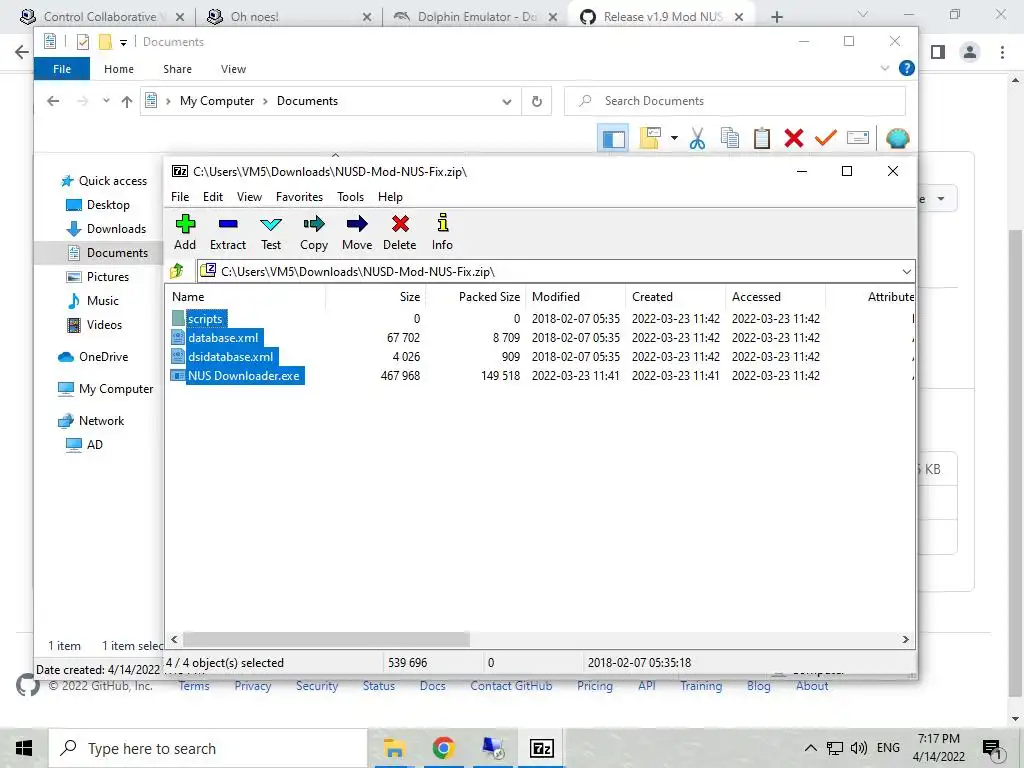This screenshot has width=1024, height=768.
Task: Open the 7-Zip View menu
Action: [249, 197]
